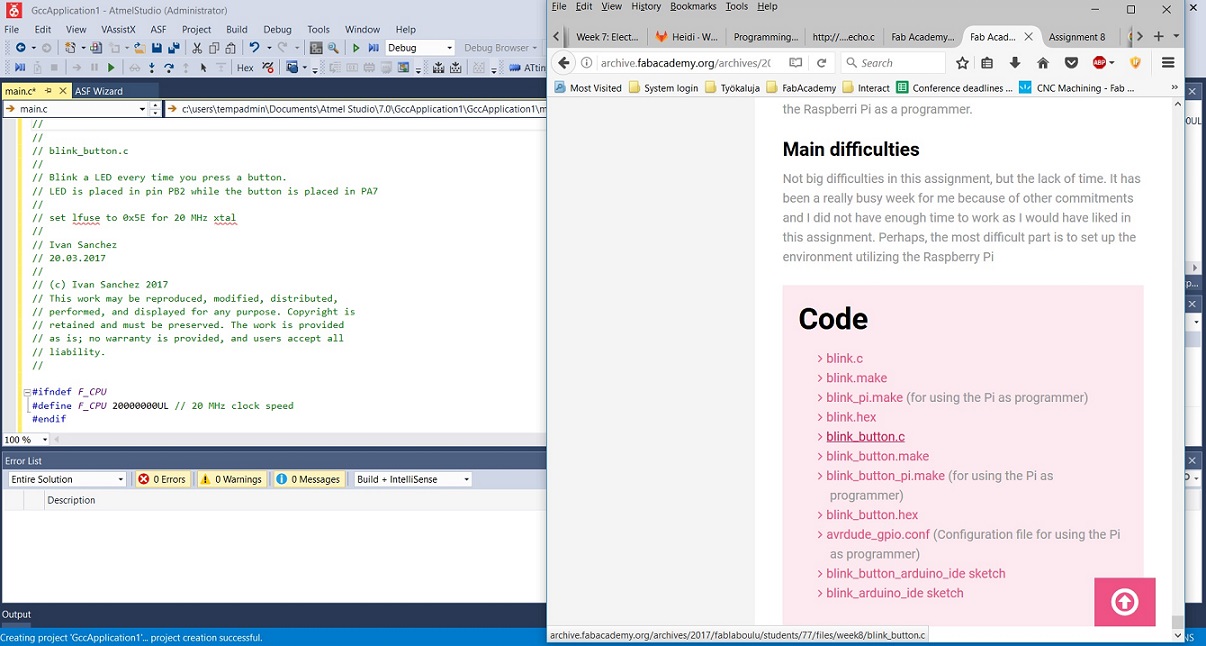Click the Step Over debug icon
1206x646 pixels.
[168, 68]
